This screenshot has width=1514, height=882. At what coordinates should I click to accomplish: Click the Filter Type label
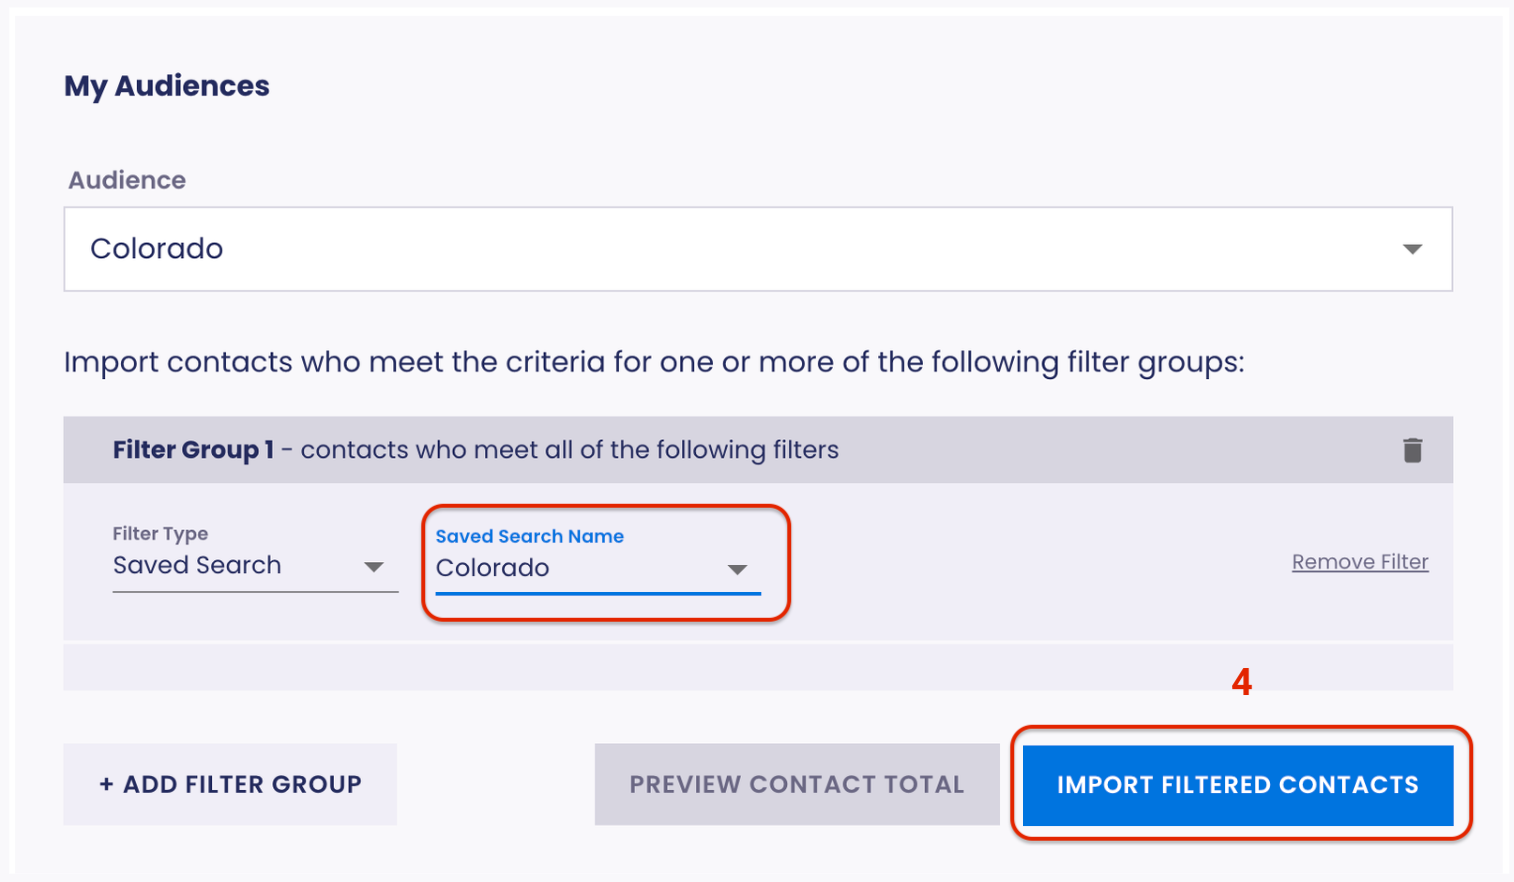tap(160, 534)
